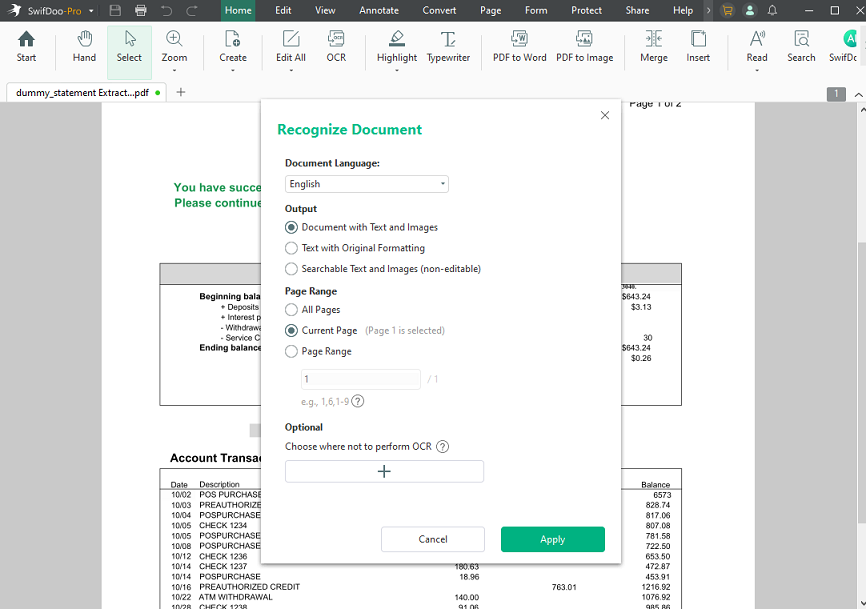The height and width of the screenshot is (609, 866).
Task: Click the Cancel button
Action: coord(433,539)
